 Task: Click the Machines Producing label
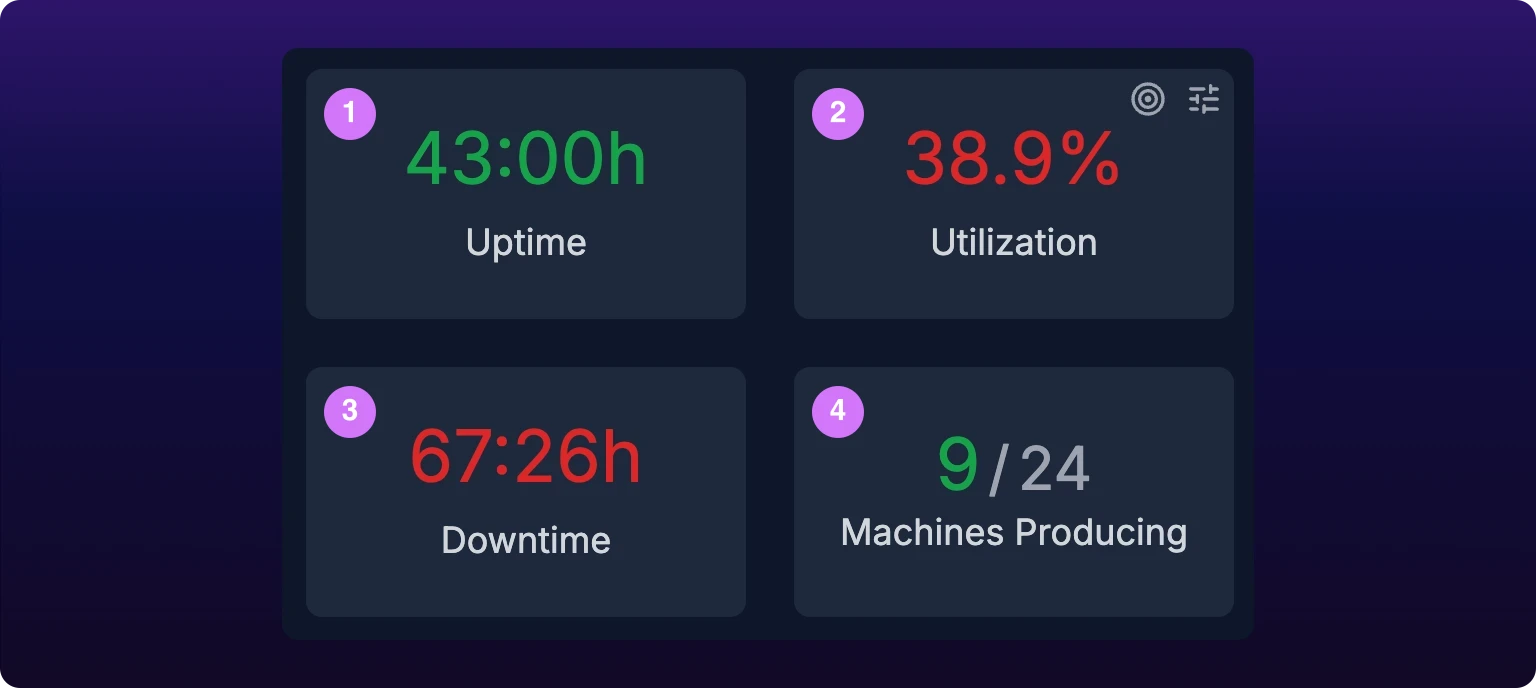pyautogui.click(x=1014, y=533)
